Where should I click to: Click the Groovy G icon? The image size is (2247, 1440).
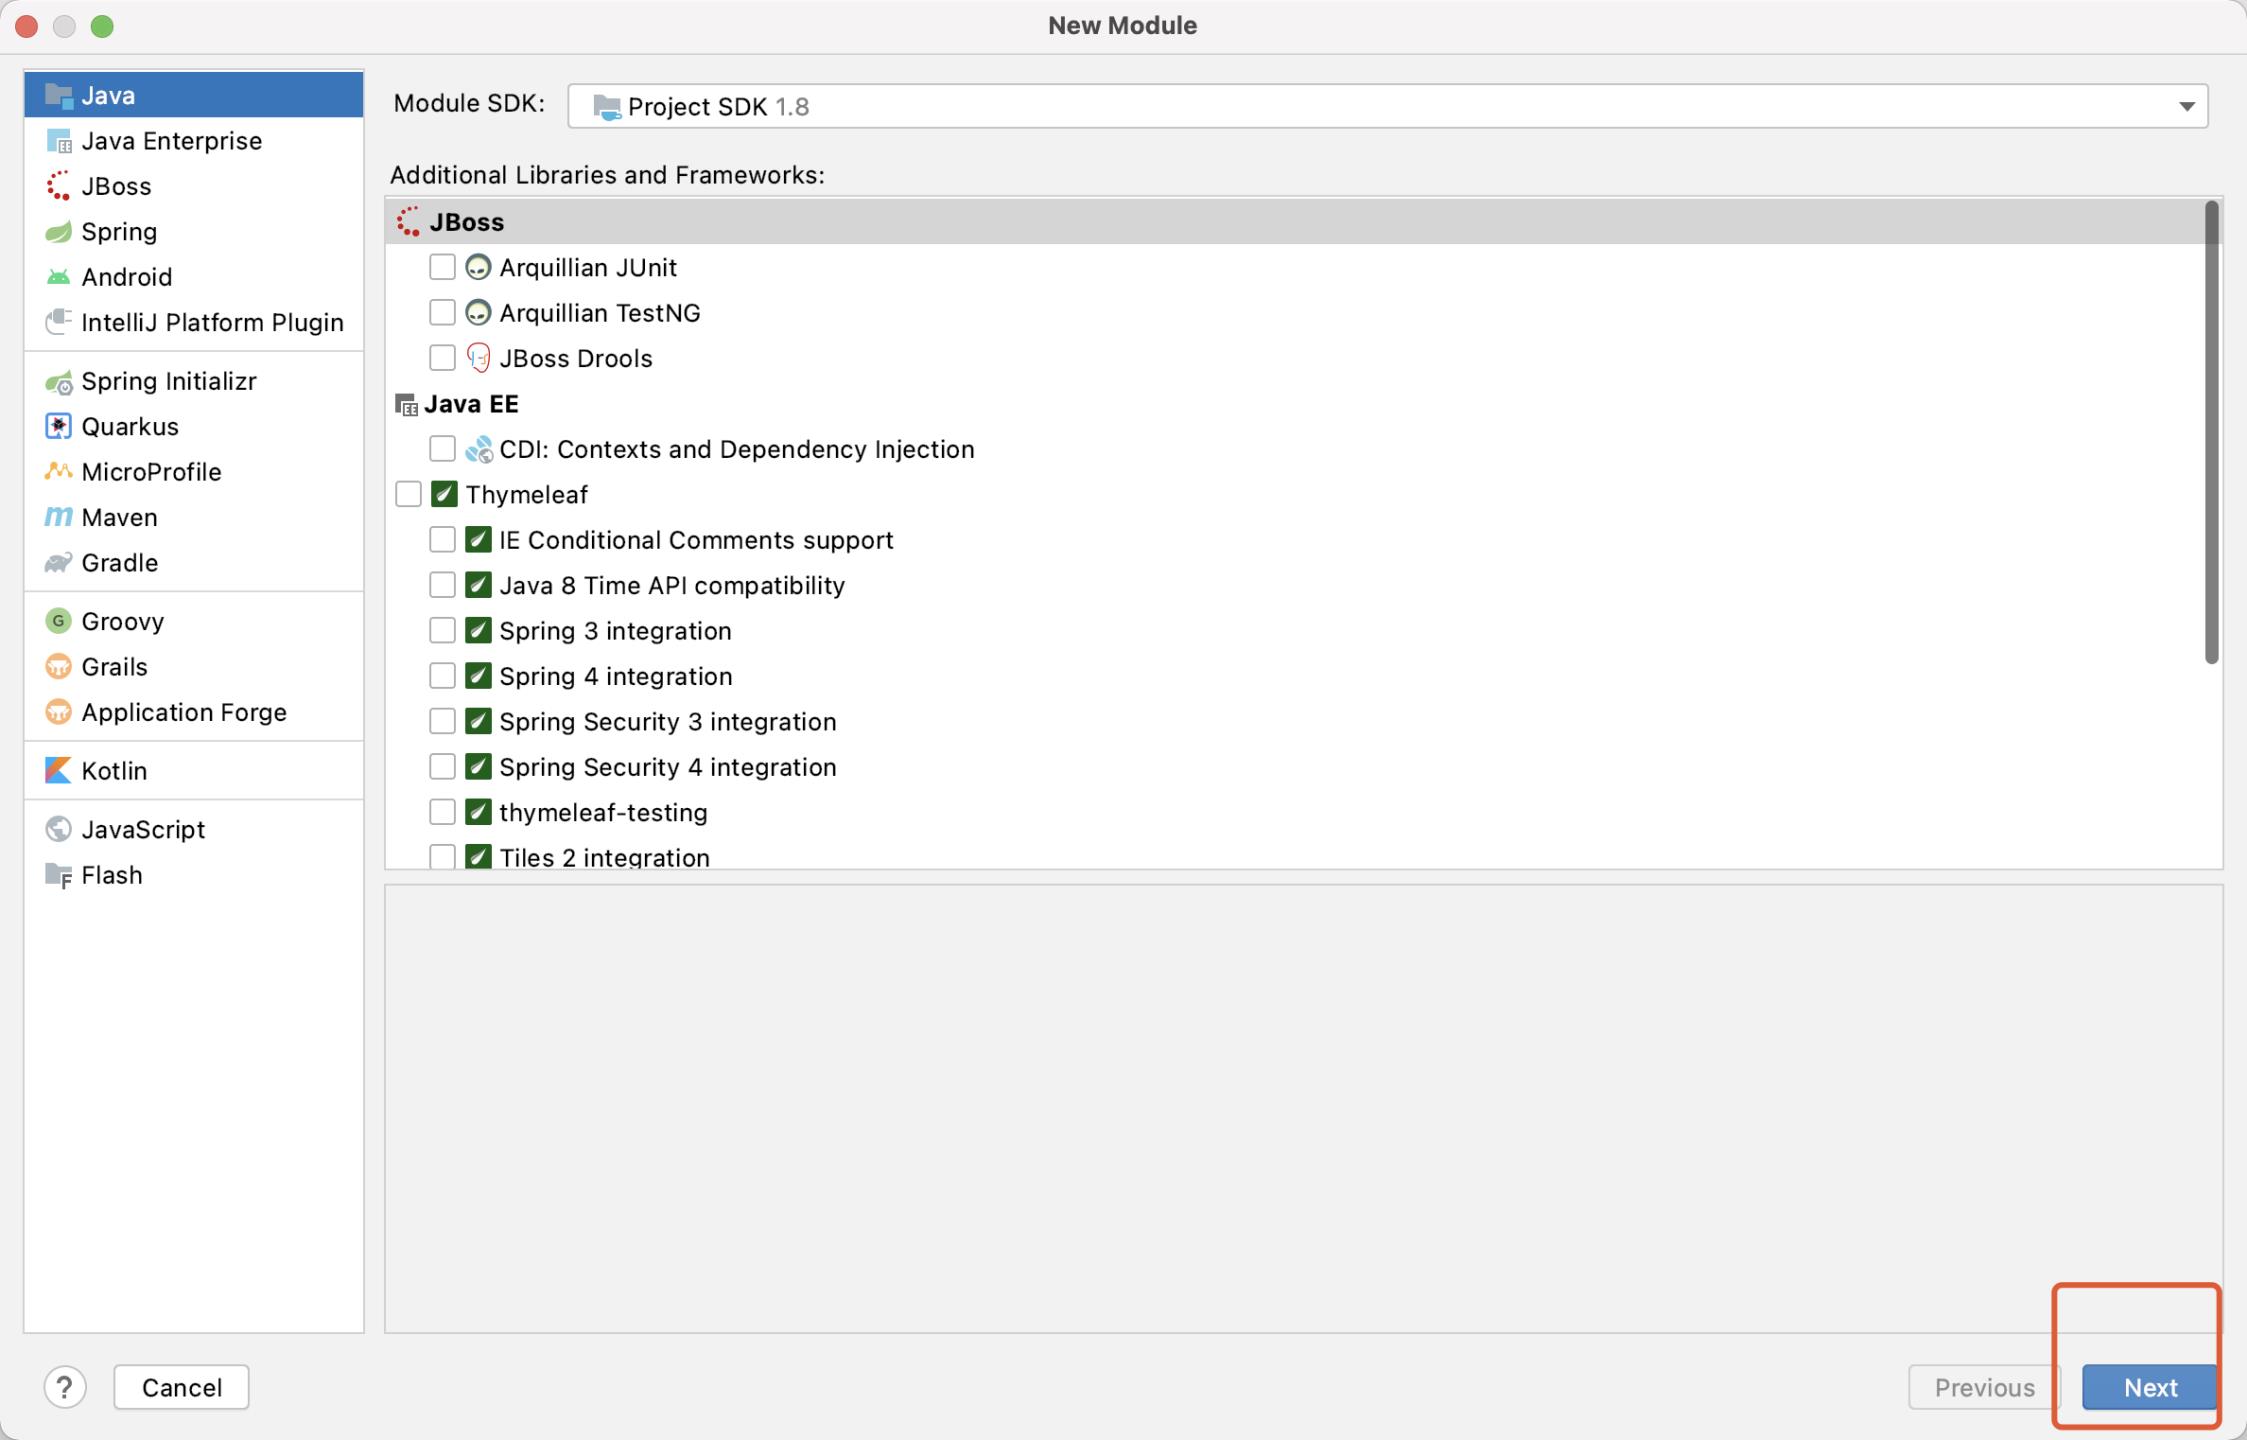[59, 621]
